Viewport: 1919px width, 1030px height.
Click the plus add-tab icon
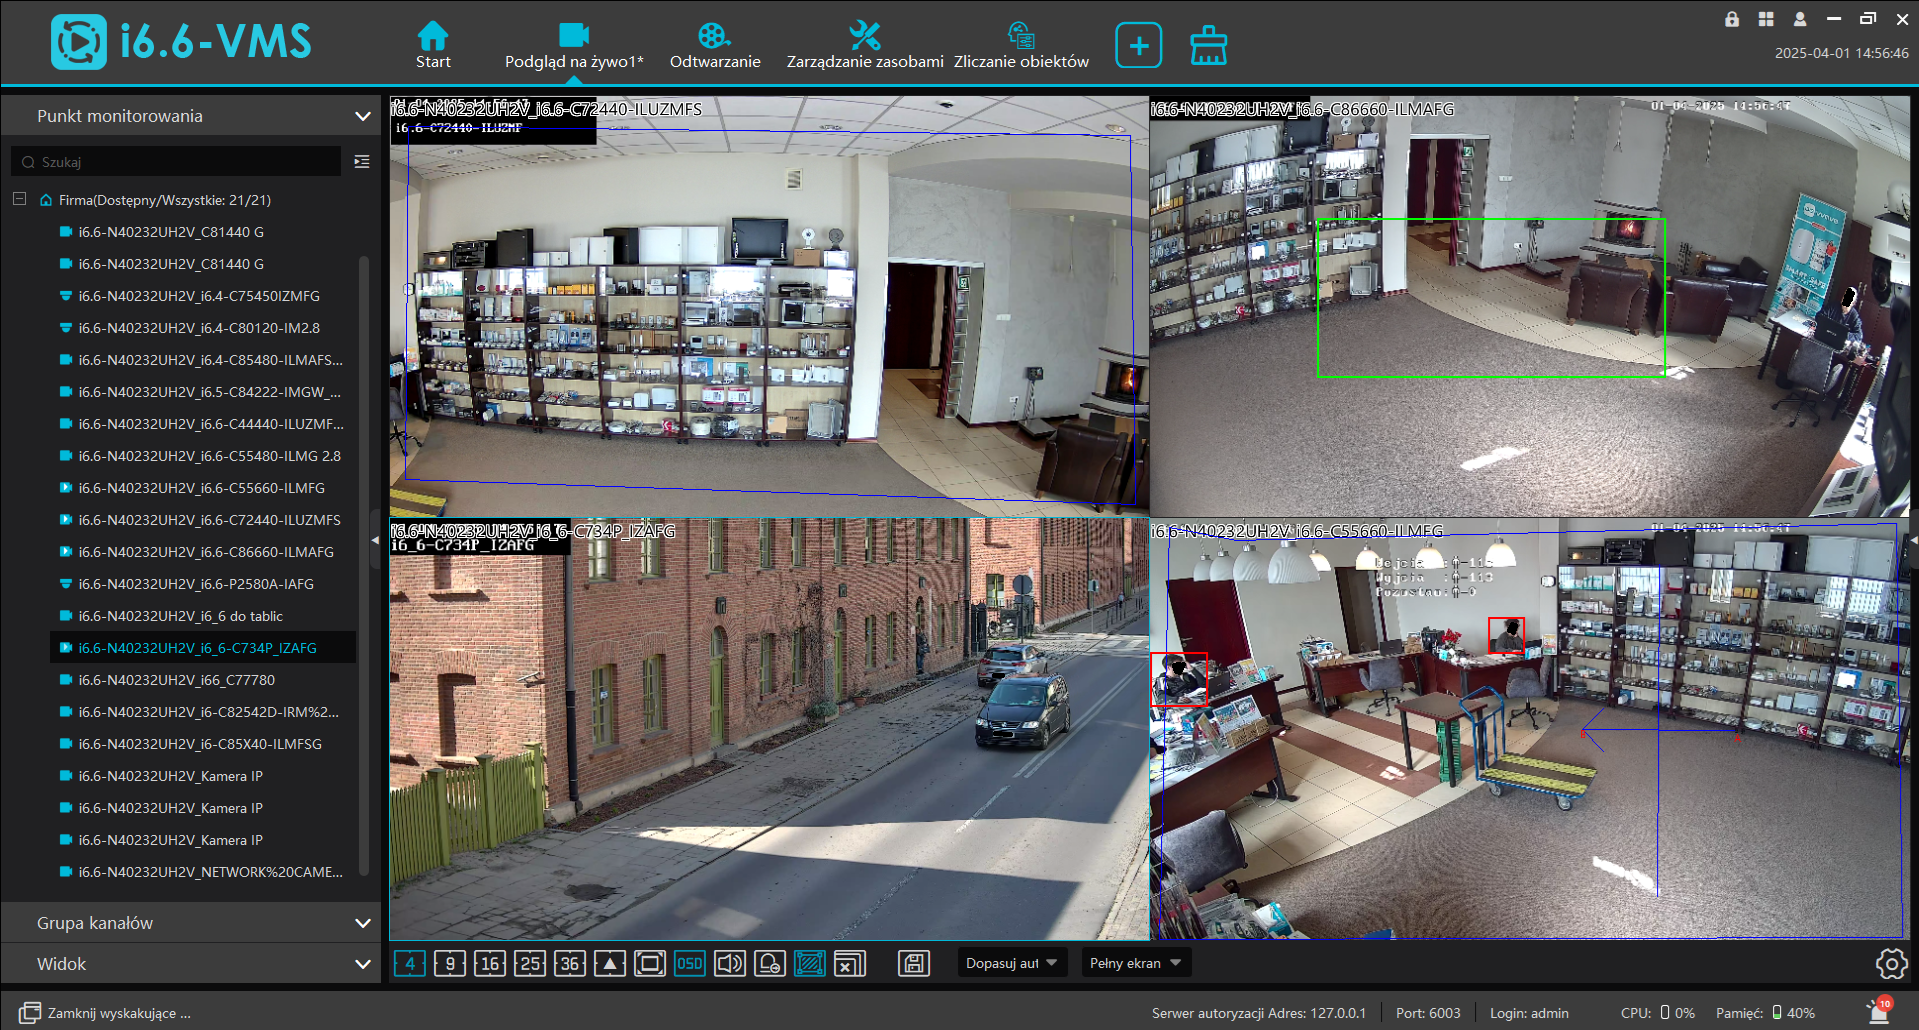click(1138, 46)
